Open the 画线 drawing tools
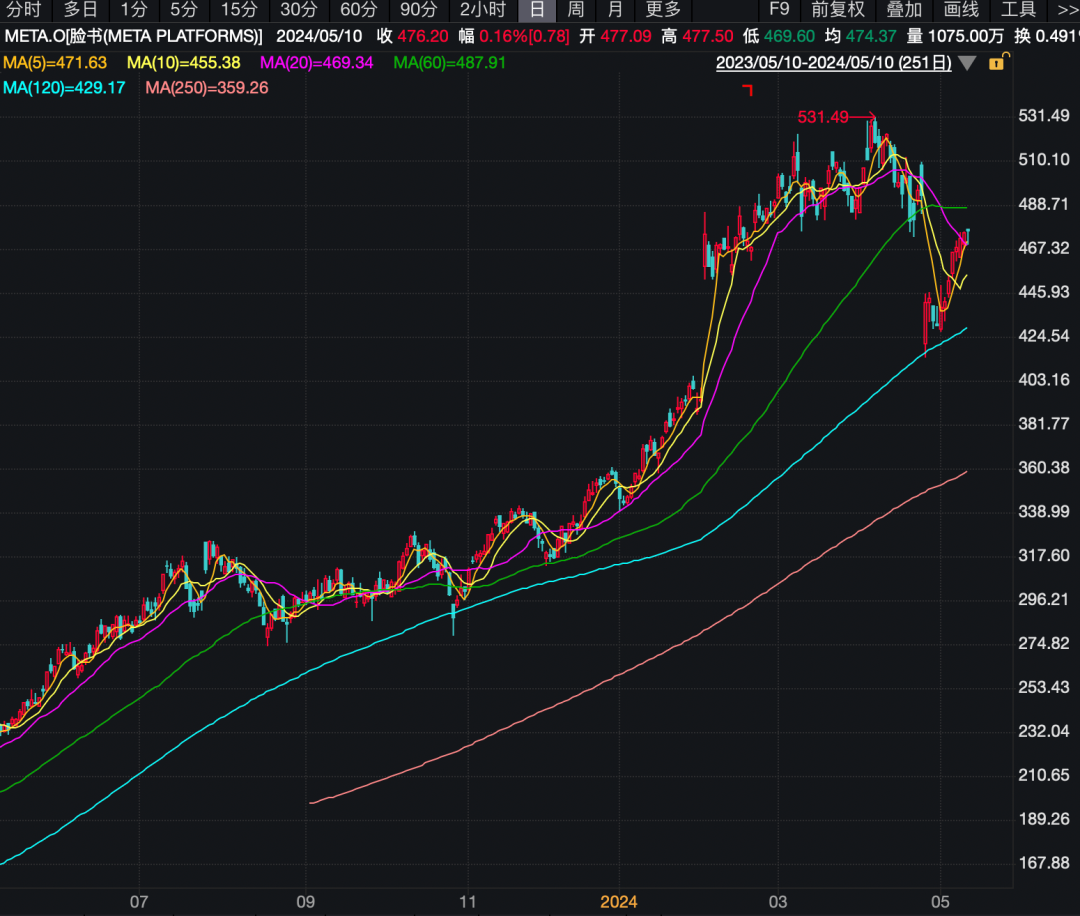This screenshot has width=1080, height=916. click(961, 10)
